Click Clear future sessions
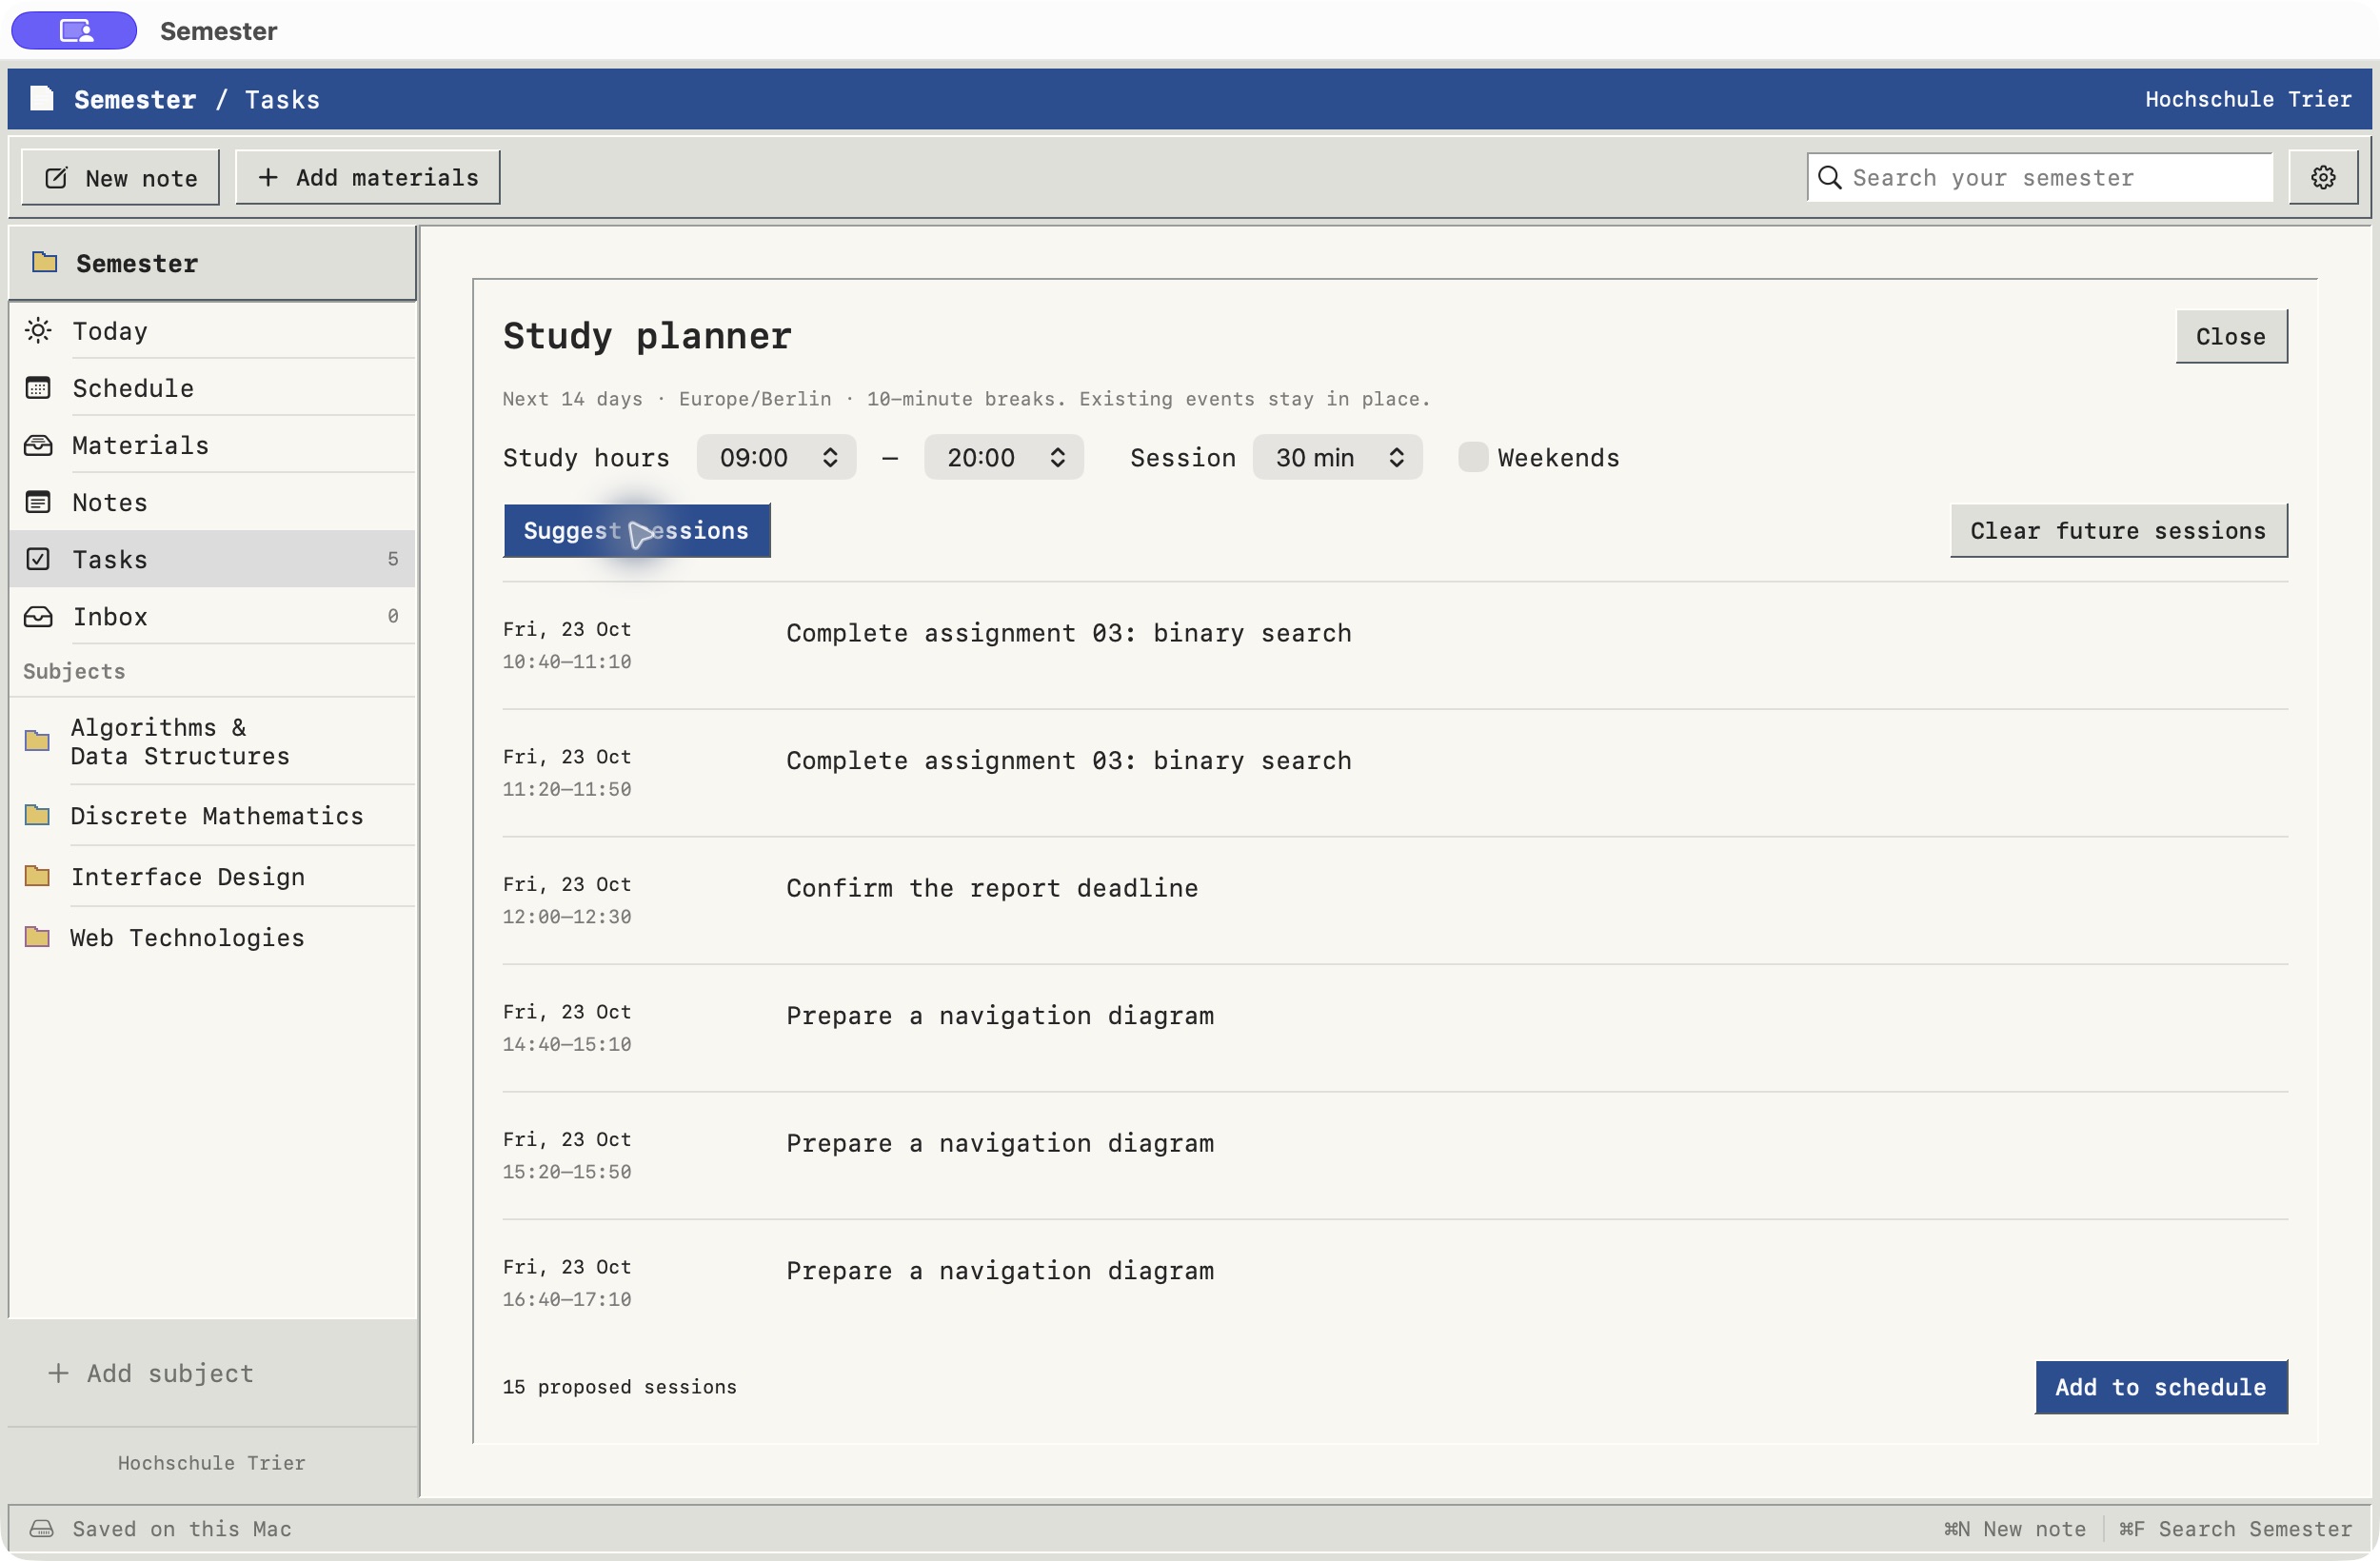This screenshot has height=1561, width=2380. [x=2118, y=530]
